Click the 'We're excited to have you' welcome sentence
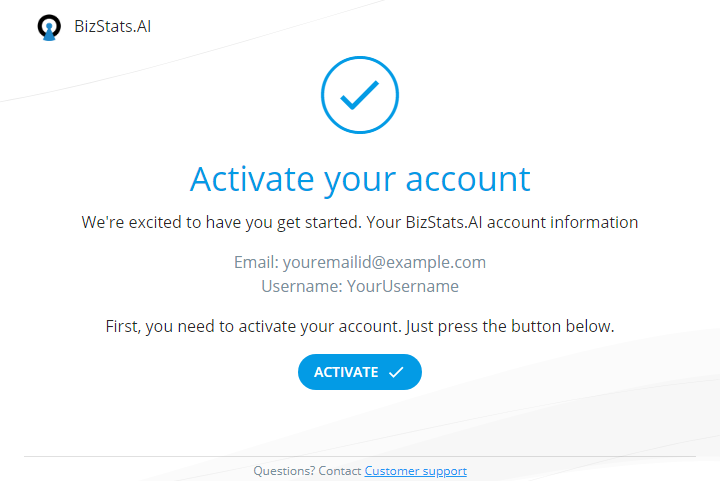Viewport: 720px width, 481px height. (x=360, y=223)
